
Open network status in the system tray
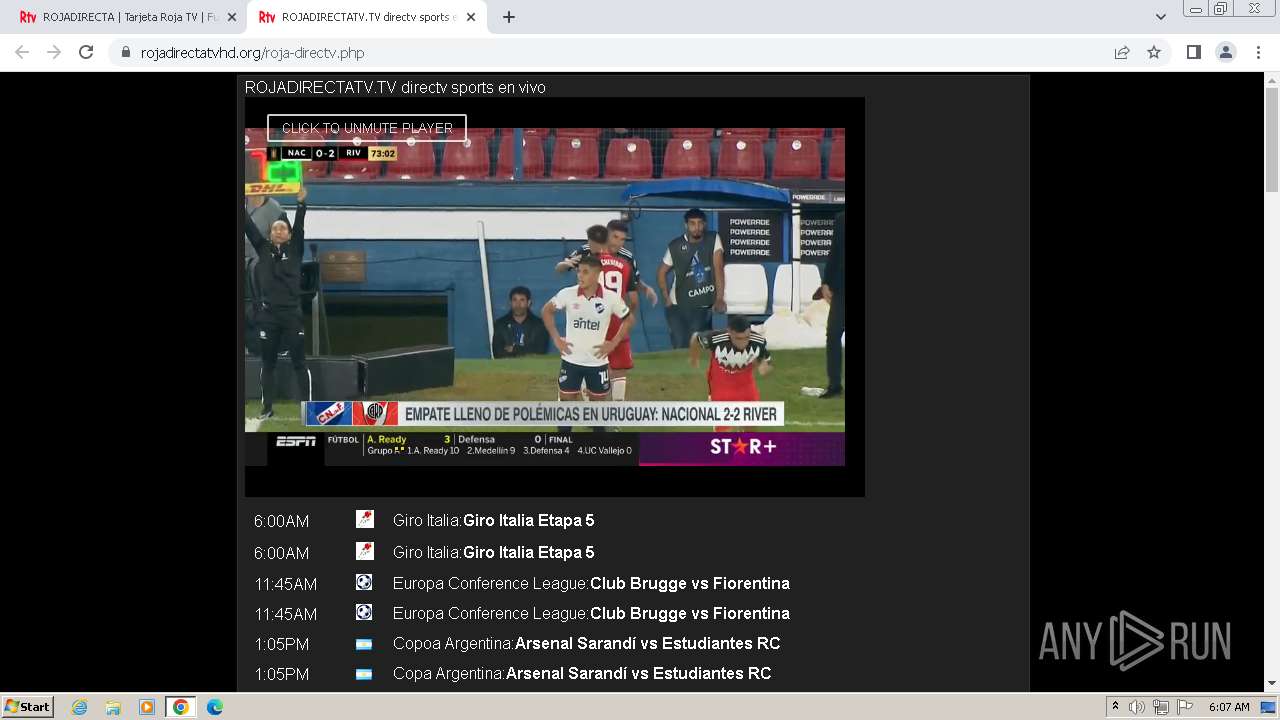(x=1161, y=707)
